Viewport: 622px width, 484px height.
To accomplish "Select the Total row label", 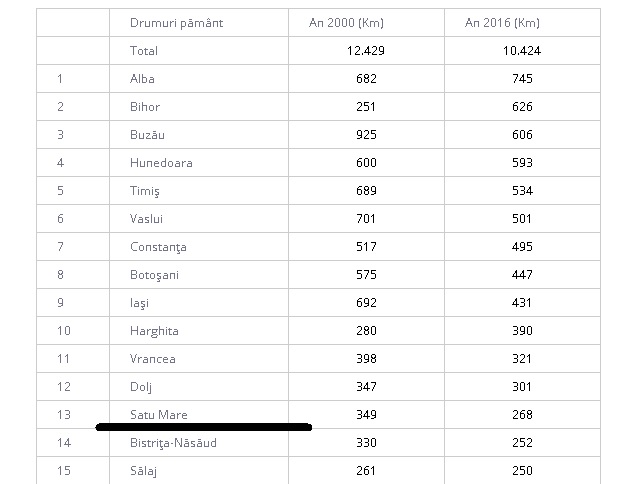I will (143, 50).
